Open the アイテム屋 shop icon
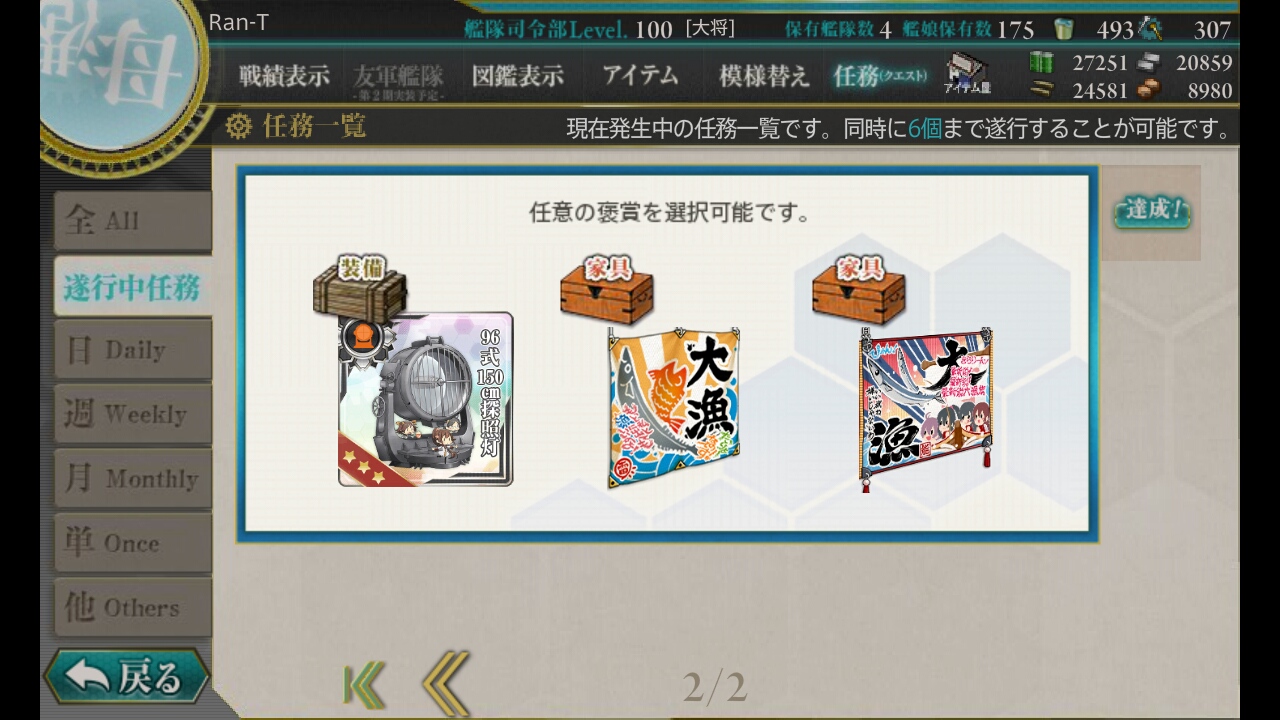Viewport: 1280px width, 720px height. 967,74
